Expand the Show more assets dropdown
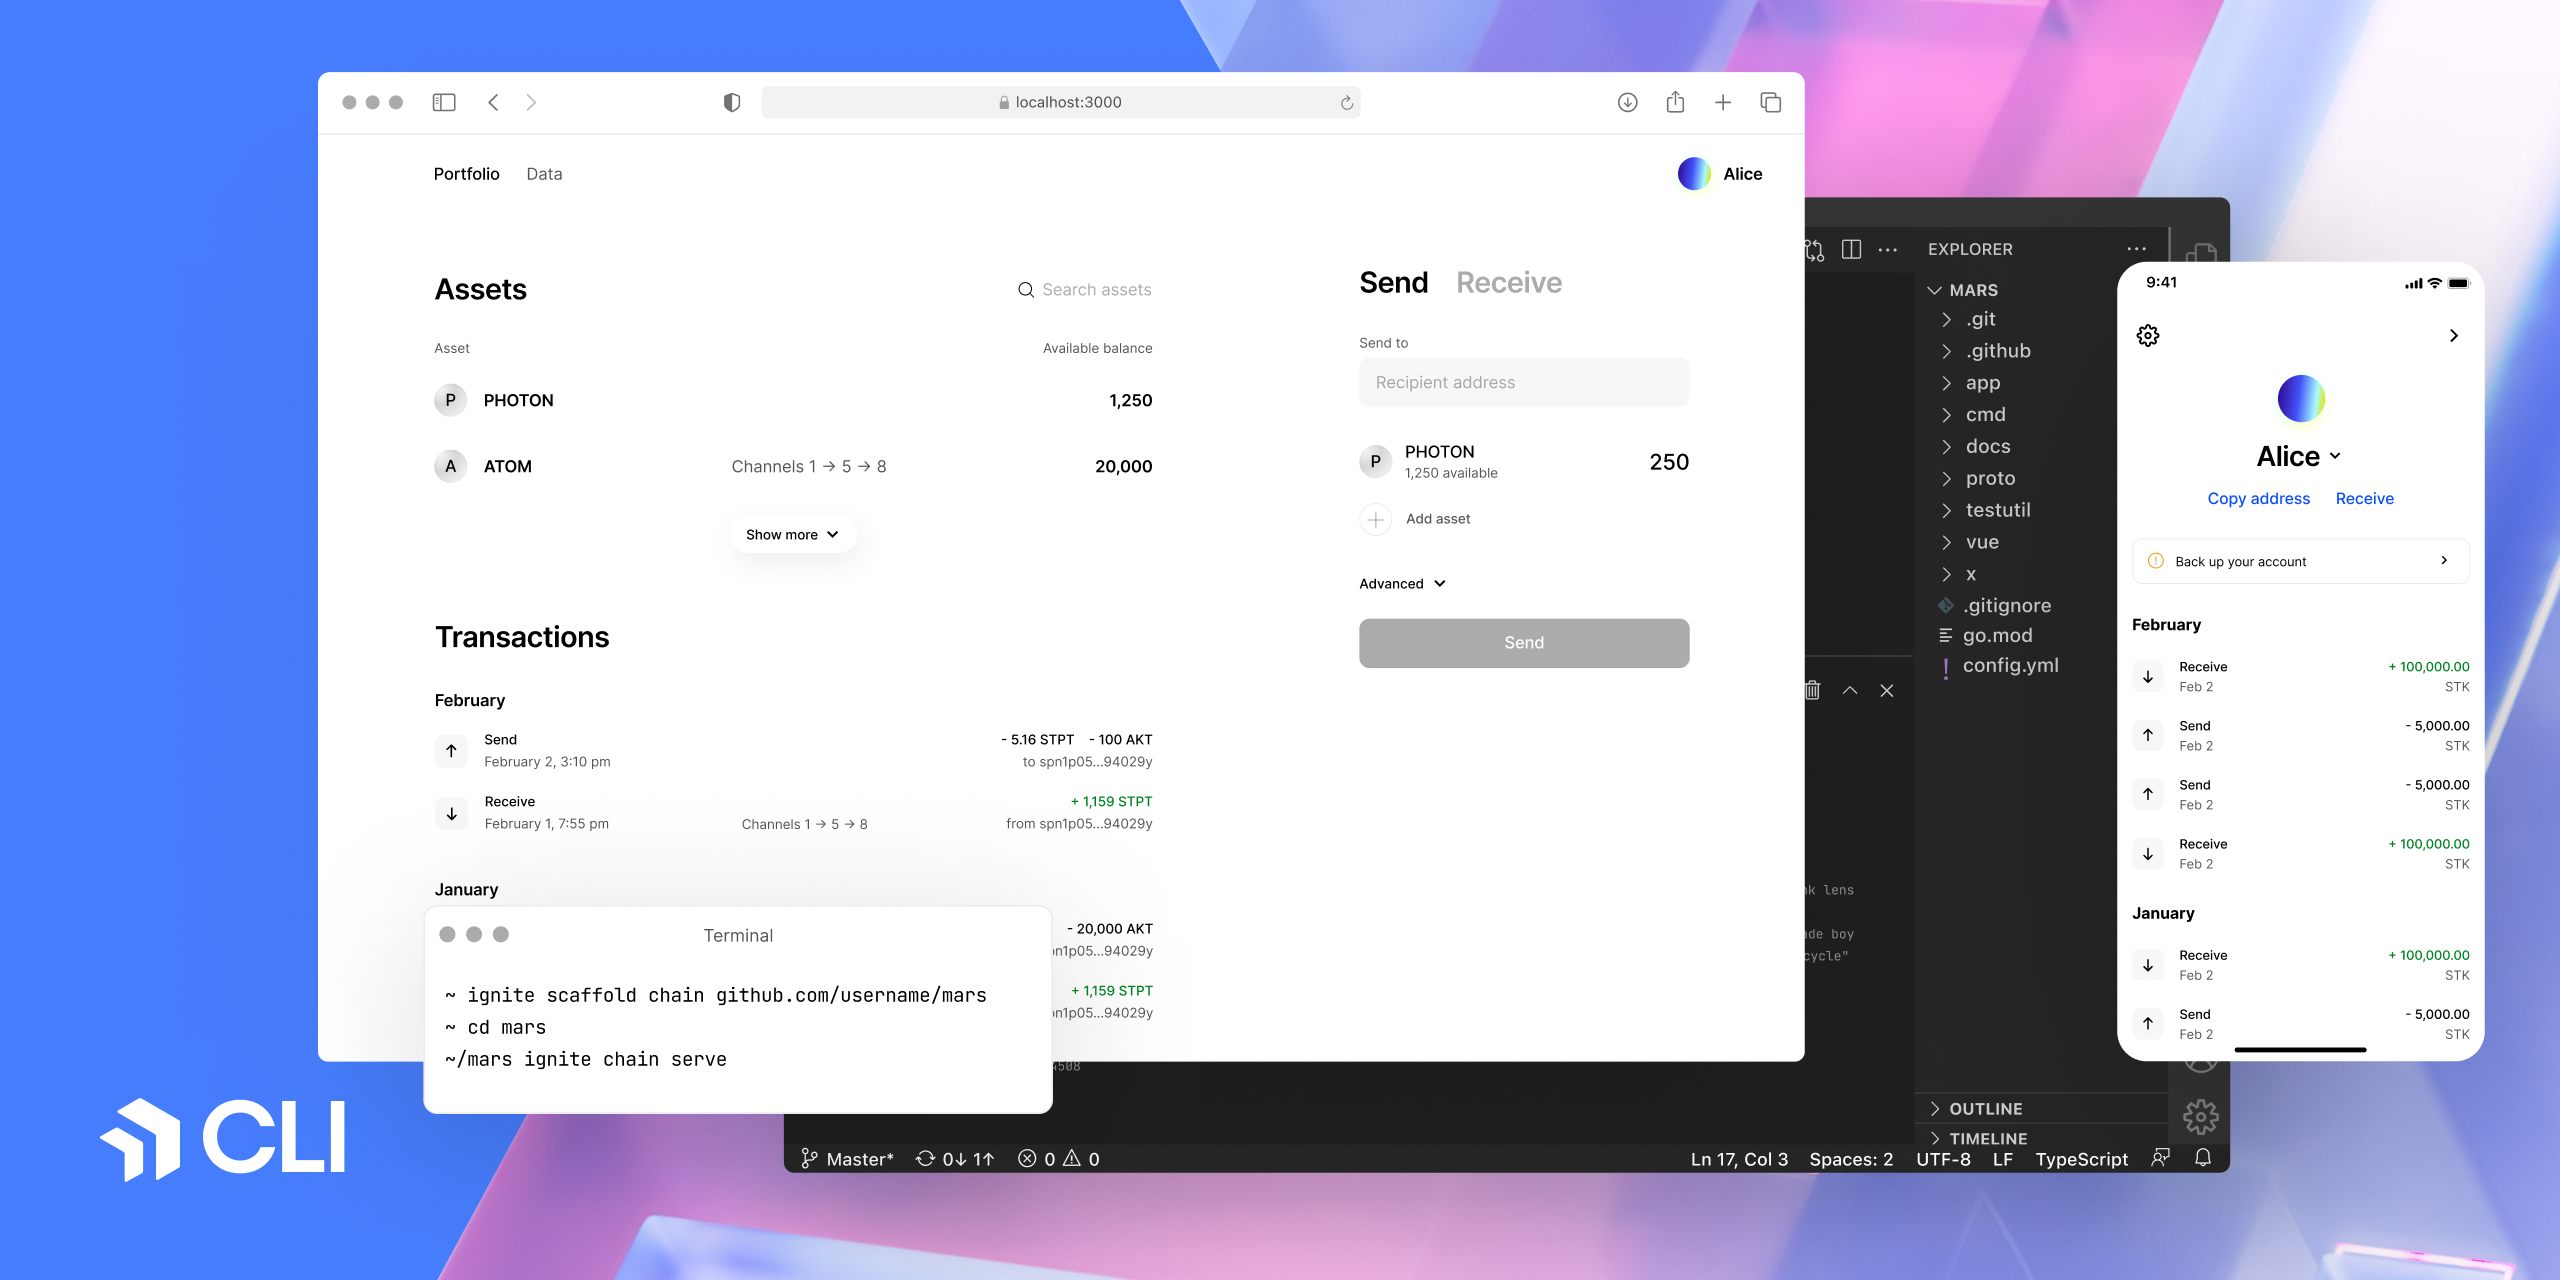This screenshot has width=2560, height=1280. click(x=792, y=534)
